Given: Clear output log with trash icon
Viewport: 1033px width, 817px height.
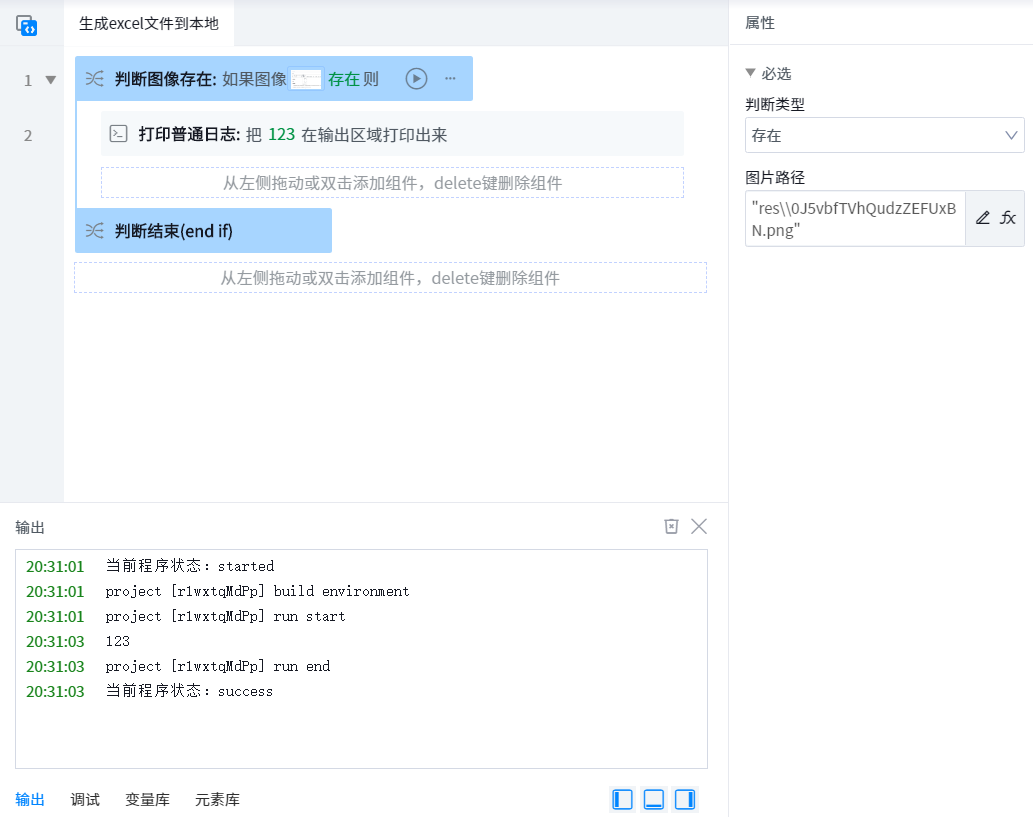Looking at the screenshot, I should coord(672,527).
